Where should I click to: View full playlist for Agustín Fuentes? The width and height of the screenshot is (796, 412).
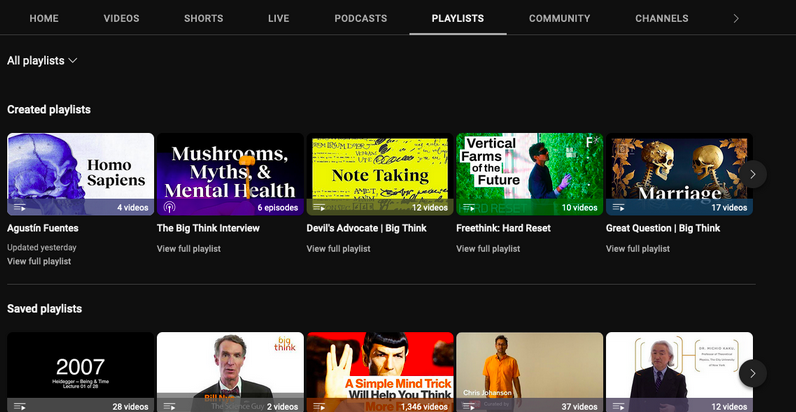point(39,261)
